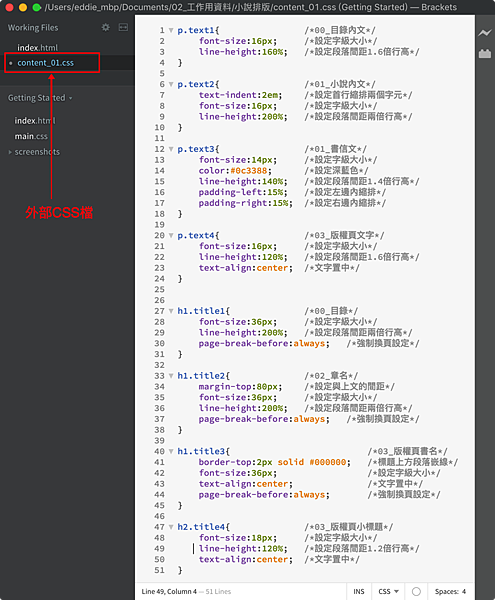Image resolution: width=495 pixels, height=600 pixels.
Task: Open Getting Started project dropdown
Action: point(40,98)
